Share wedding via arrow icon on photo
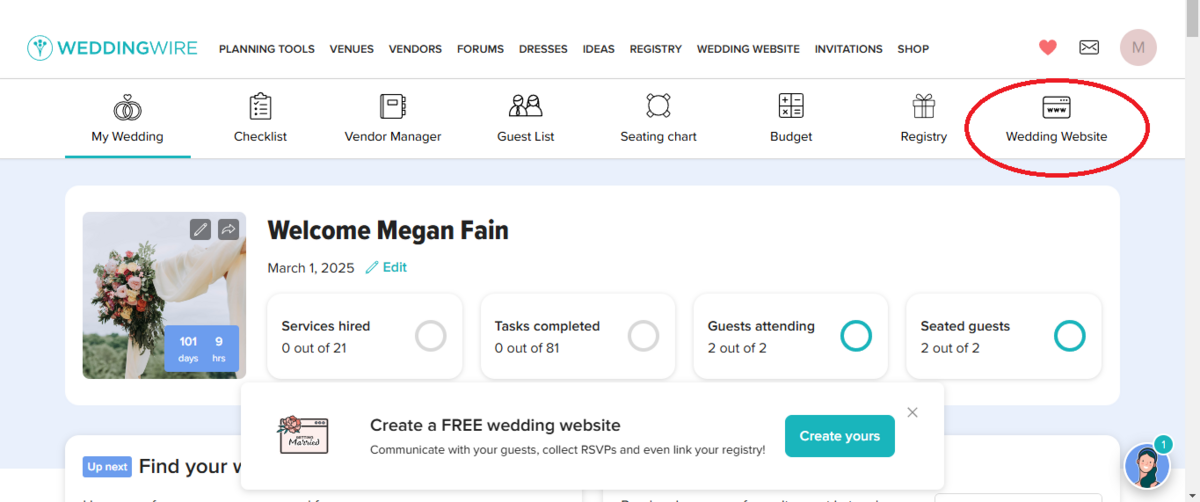The image size is (1200, 502). (x=228, y=229)
